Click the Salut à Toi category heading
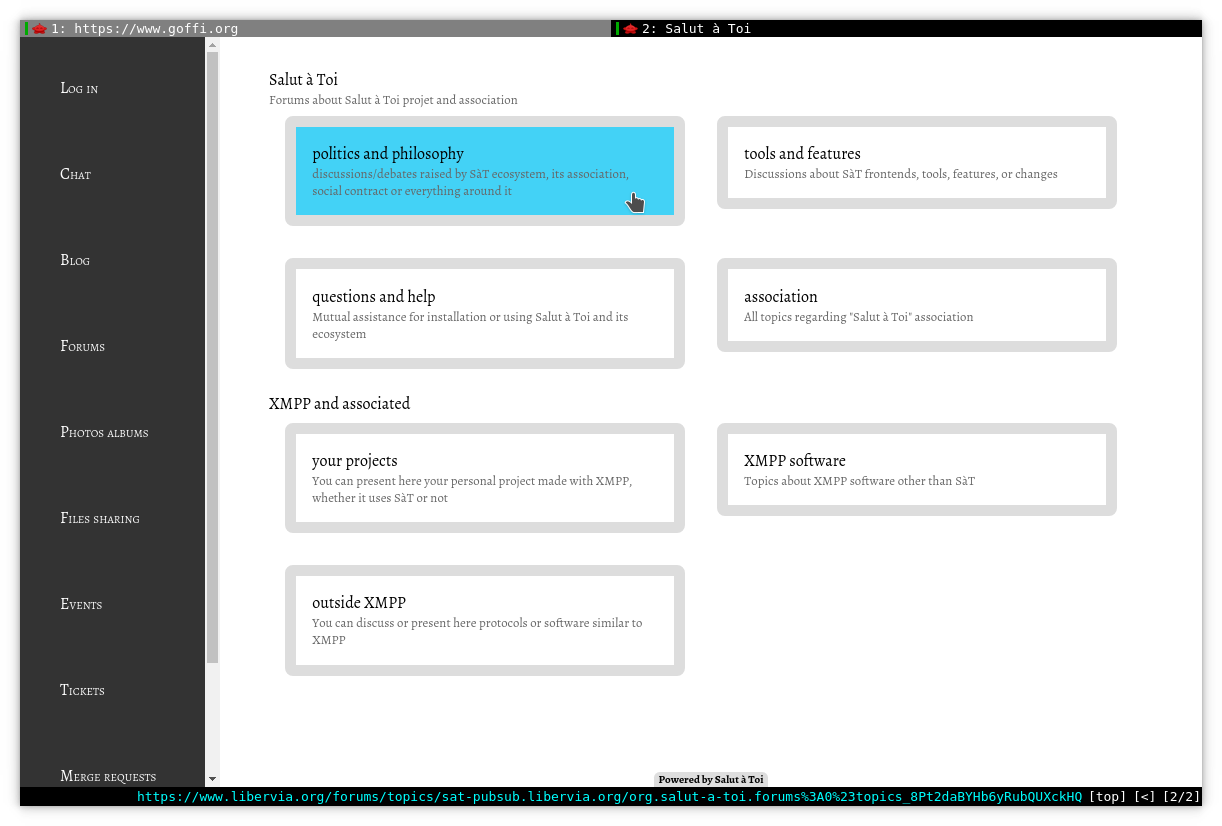 (x=303, y=80)
